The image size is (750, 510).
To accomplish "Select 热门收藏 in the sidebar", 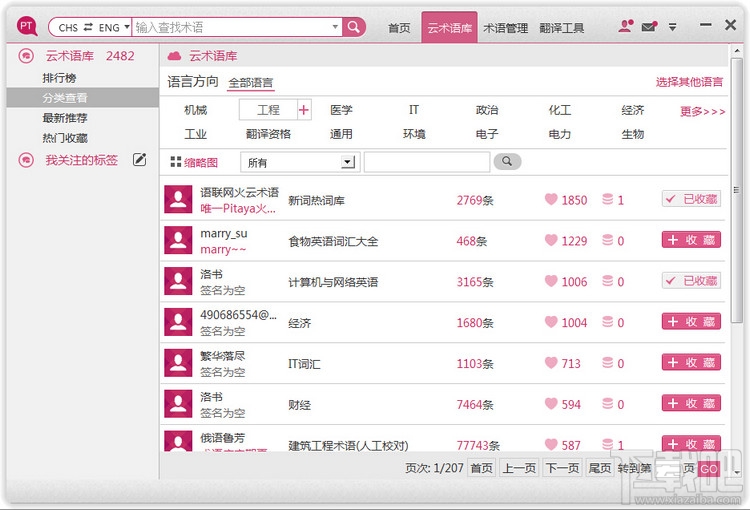I will [x=65, y=138].
